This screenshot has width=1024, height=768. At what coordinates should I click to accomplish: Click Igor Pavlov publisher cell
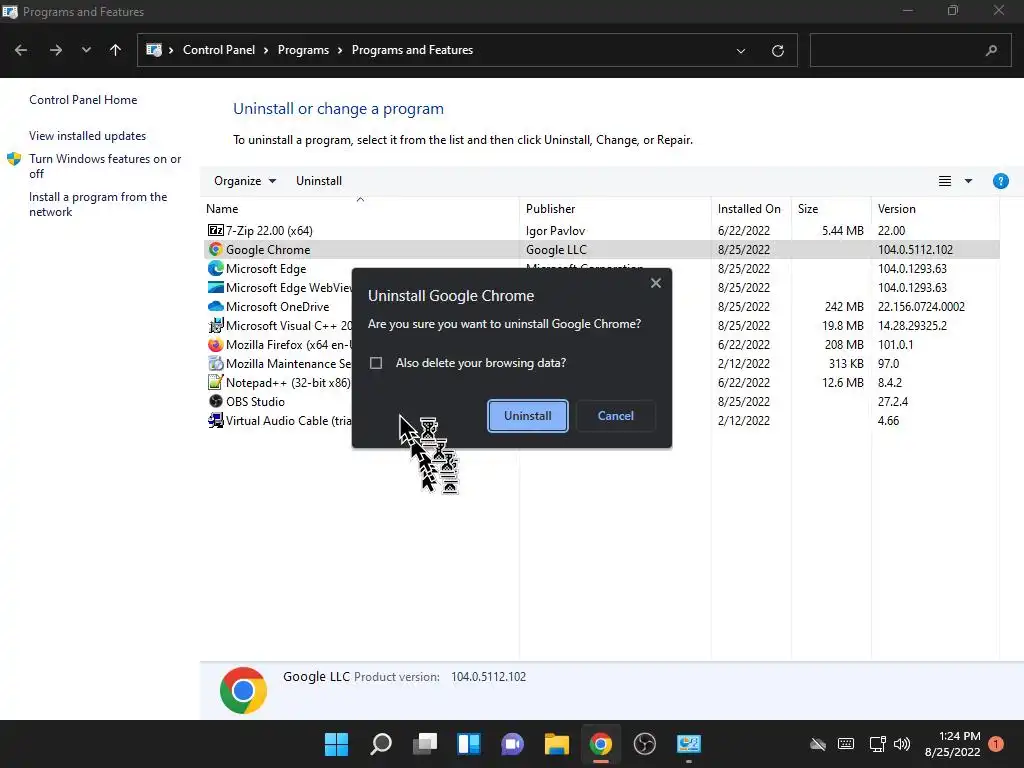coord(555,231)
